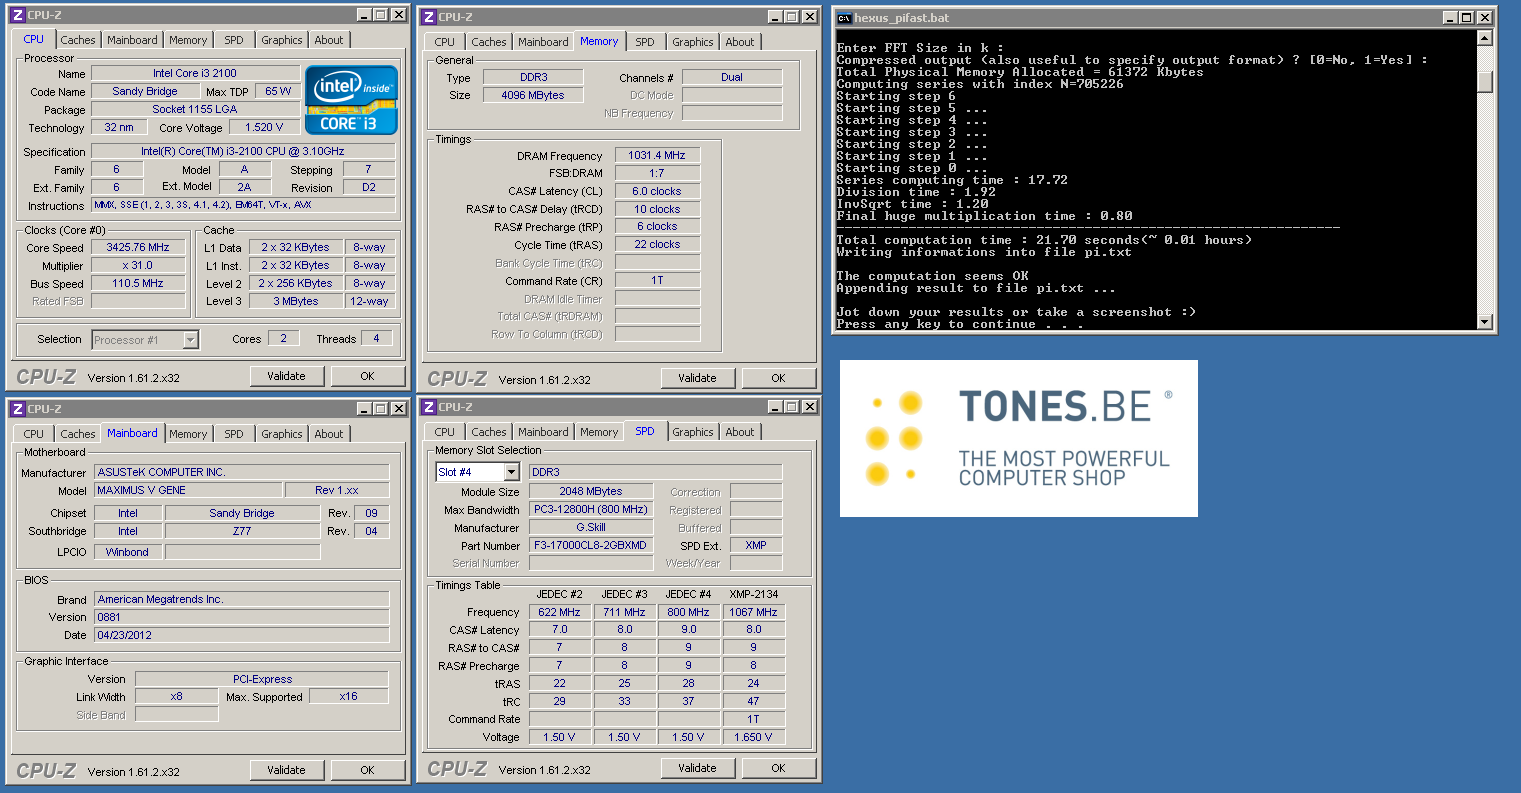Screen dimensions: 1521x793
Task: Click the XMP voltage 1.650 V cell
Action: [x=753, y=737]
